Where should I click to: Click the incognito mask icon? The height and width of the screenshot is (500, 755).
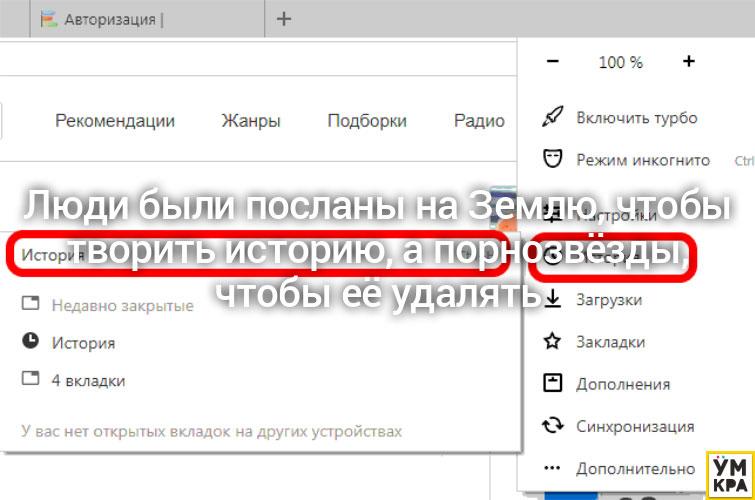[552, 159]
